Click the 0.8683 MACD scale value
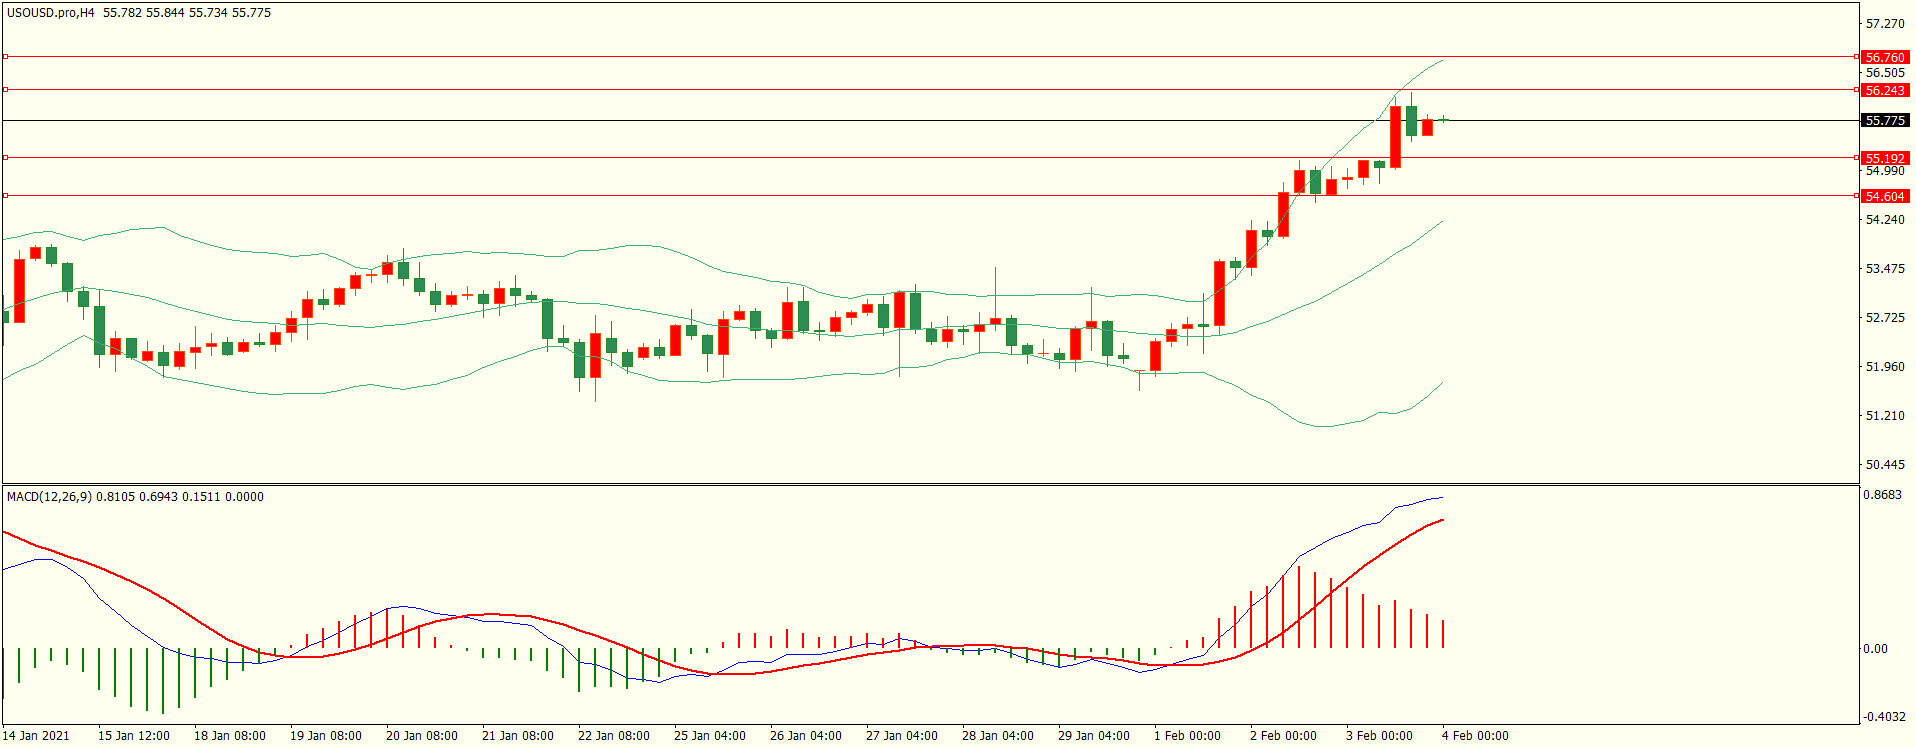 coord(1883,494)
